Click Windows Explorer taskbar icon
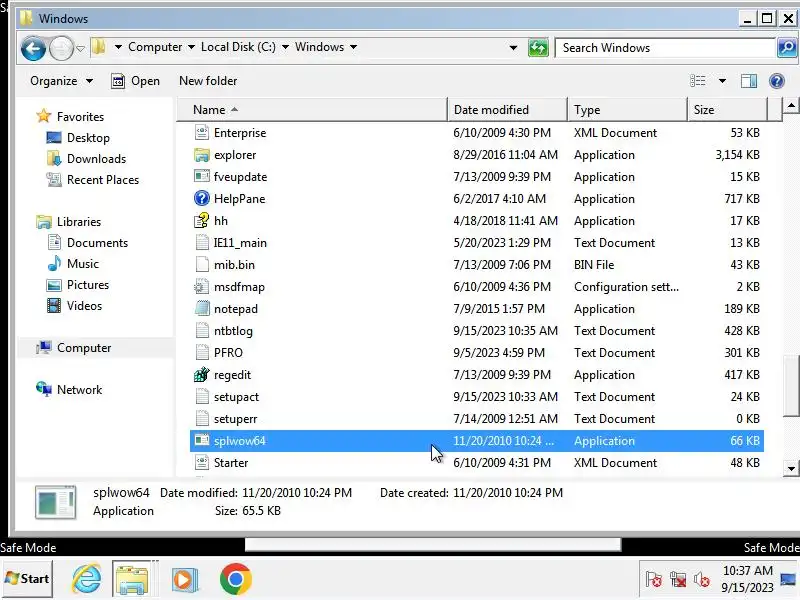 tap(132, 579)
